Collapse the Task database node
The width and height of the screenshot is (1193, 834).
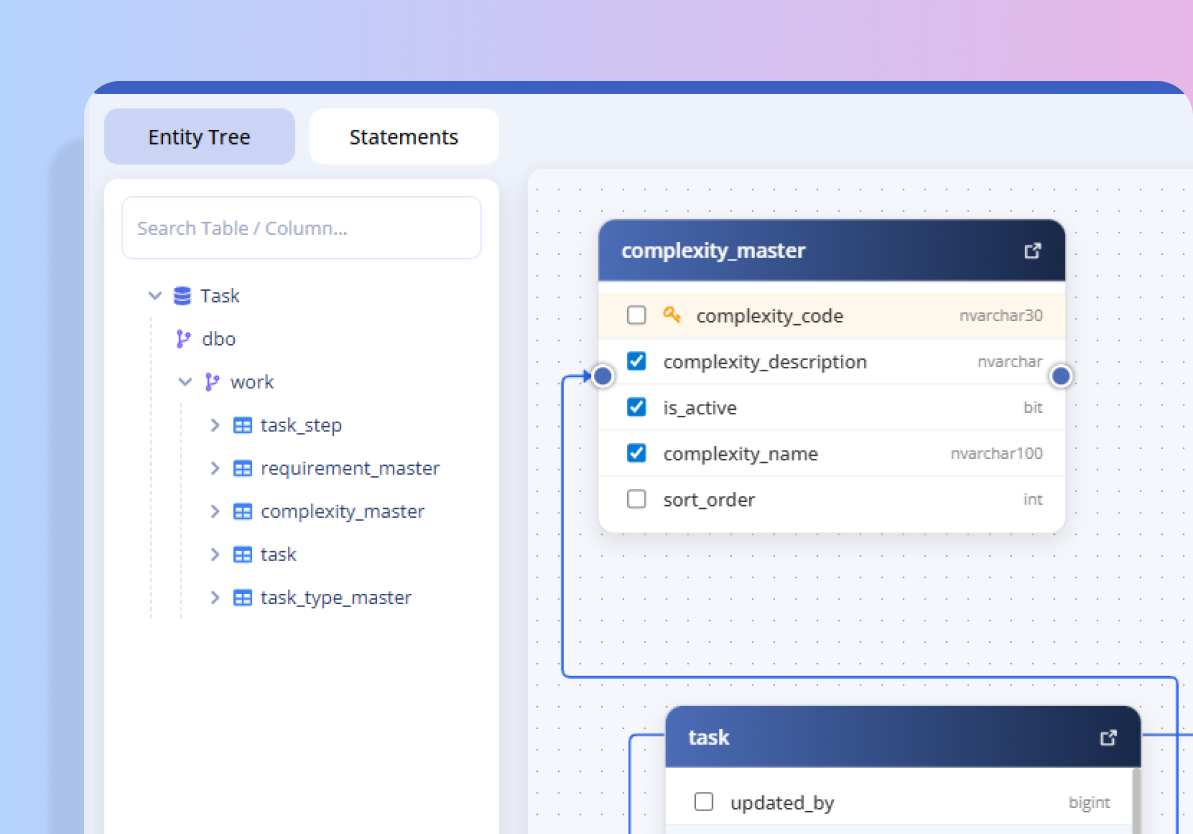(x=155, y=295)
